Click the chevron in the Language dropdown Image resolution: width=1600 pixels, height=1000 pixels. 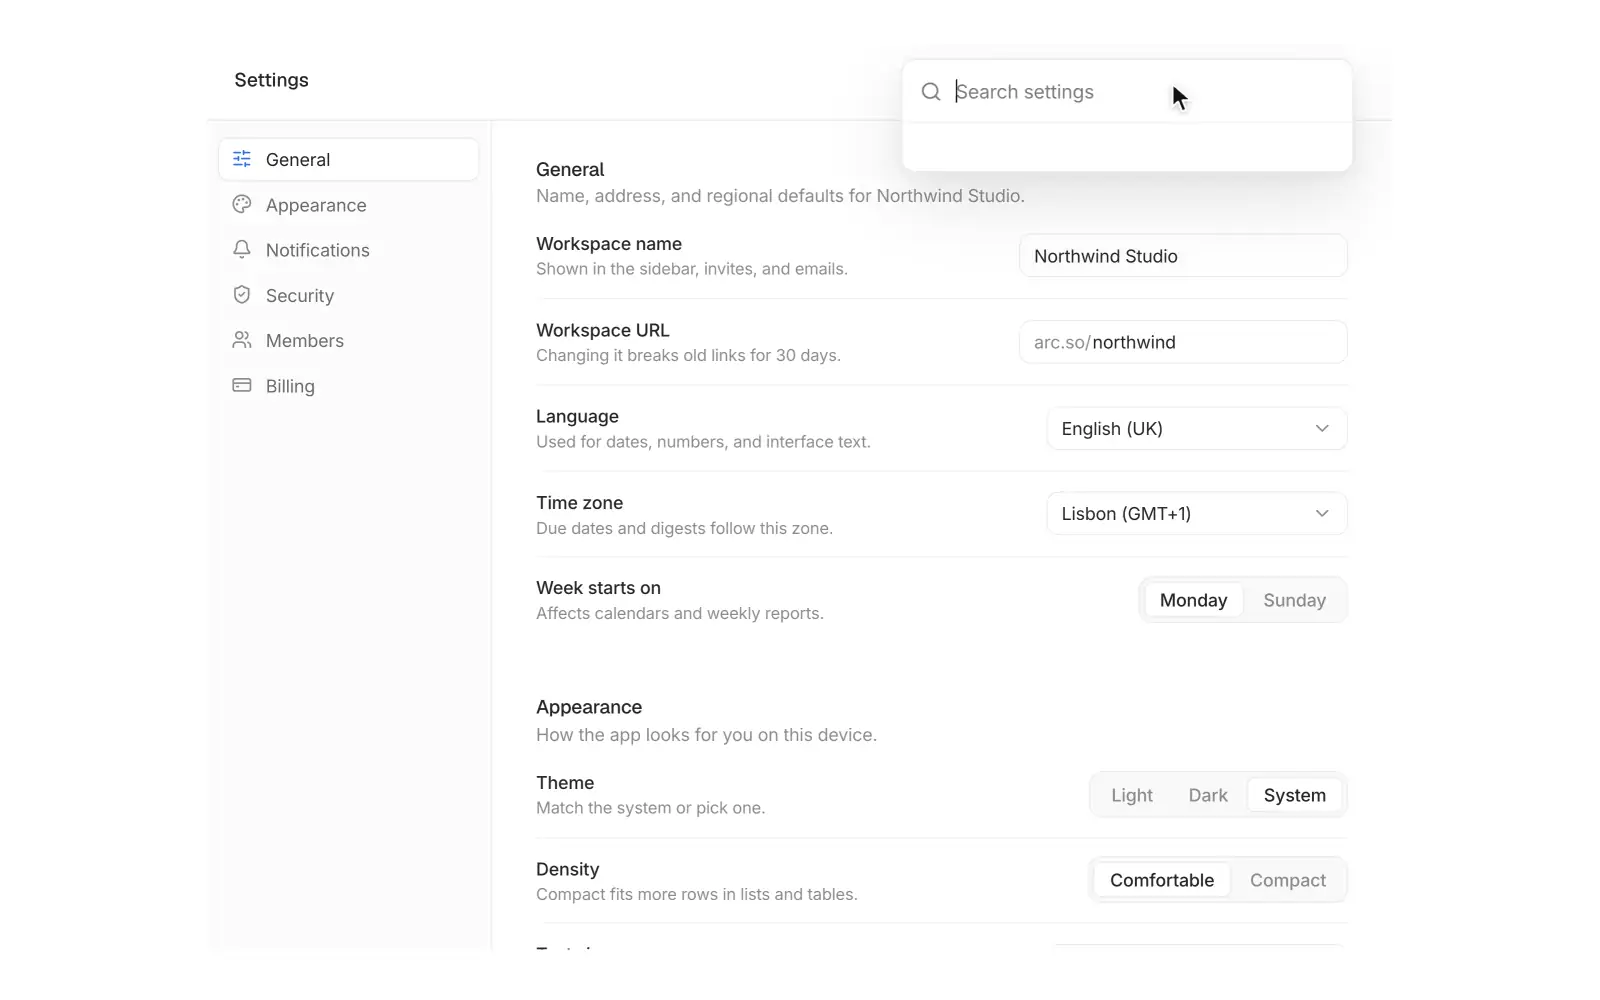coord(1322,428)
